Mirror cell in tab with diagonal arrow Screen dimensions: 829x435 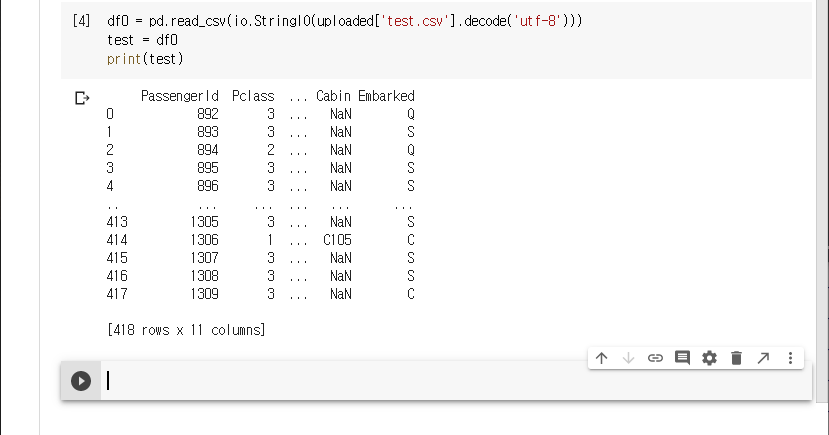(763, 358)
